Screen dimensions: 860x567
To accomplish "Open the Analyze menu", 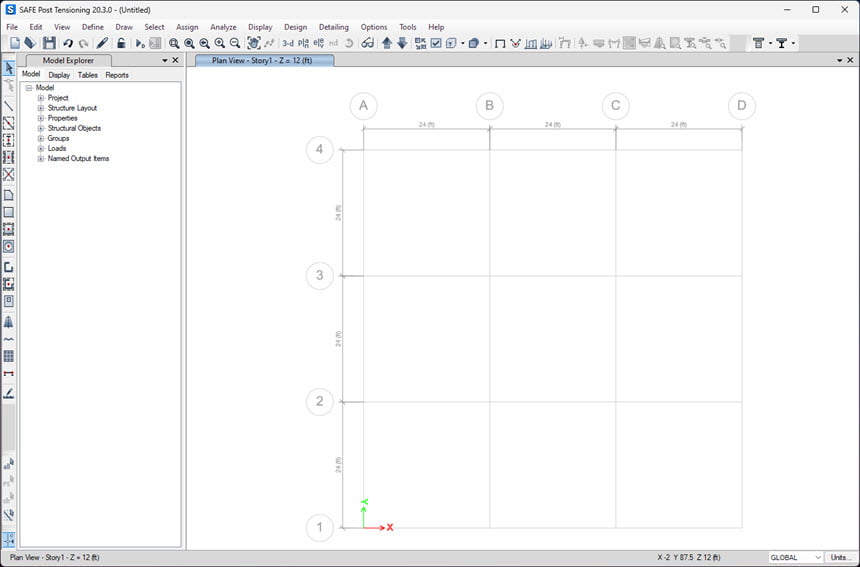I will (223, 27).
